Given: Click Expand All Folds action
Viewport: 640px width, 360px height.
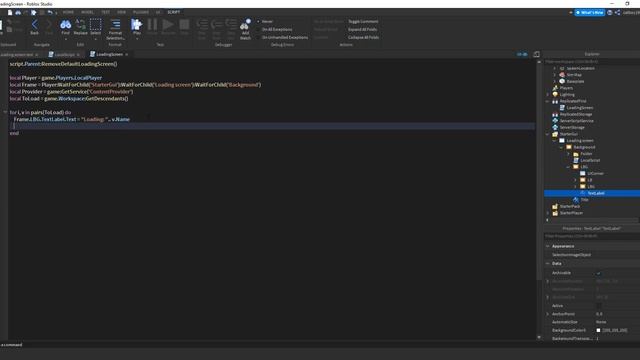Looking at the screenshot, I should click(x=362, y=29).
